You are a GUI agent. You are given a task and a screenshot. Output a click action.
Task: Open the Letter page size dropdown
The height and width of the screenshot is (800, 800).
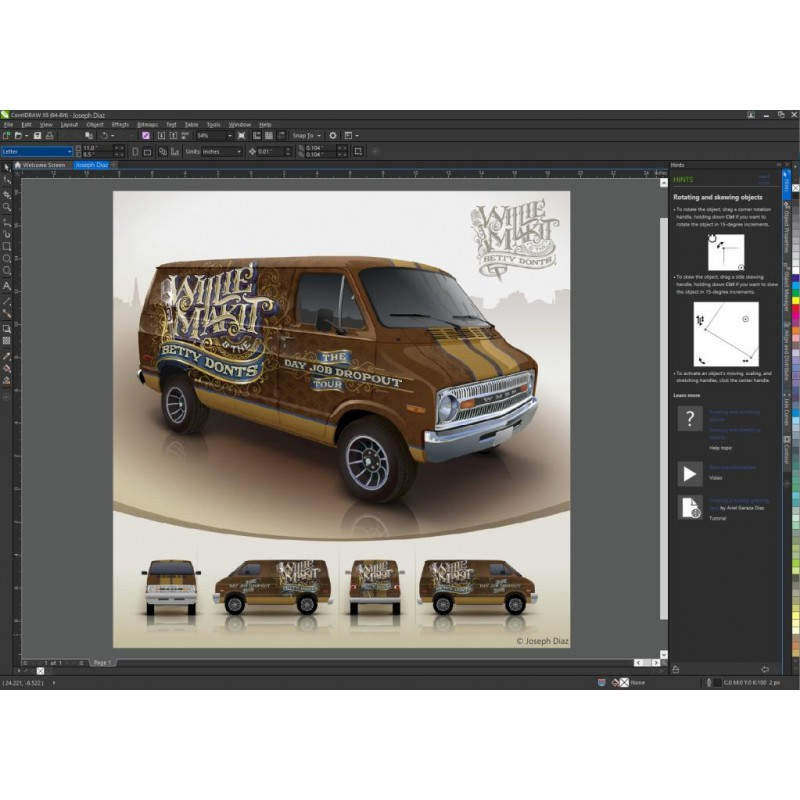69,152
